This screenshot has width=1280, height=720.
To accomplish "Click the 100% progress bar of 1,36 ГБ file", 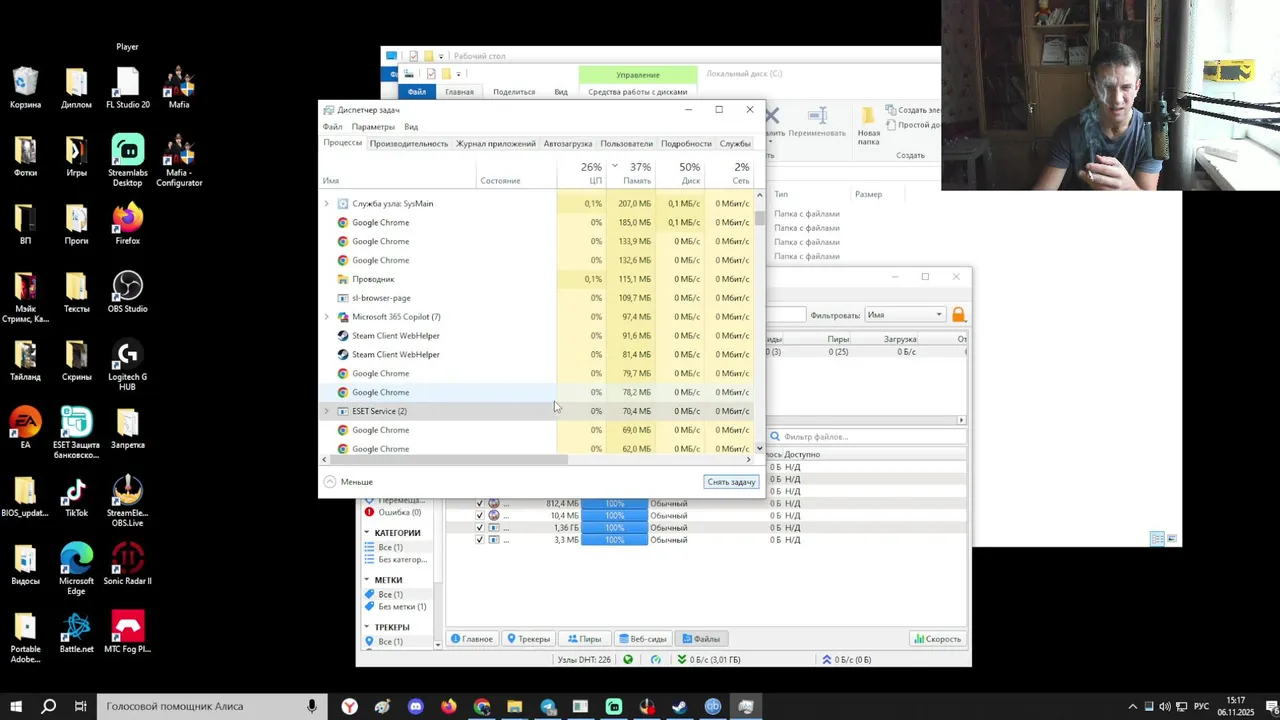I will click(614, 527).
